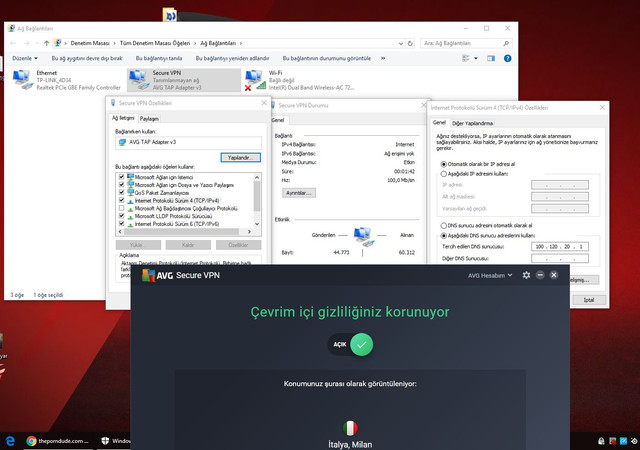Minimize the AVG Secure VPN window

[540, 275]
